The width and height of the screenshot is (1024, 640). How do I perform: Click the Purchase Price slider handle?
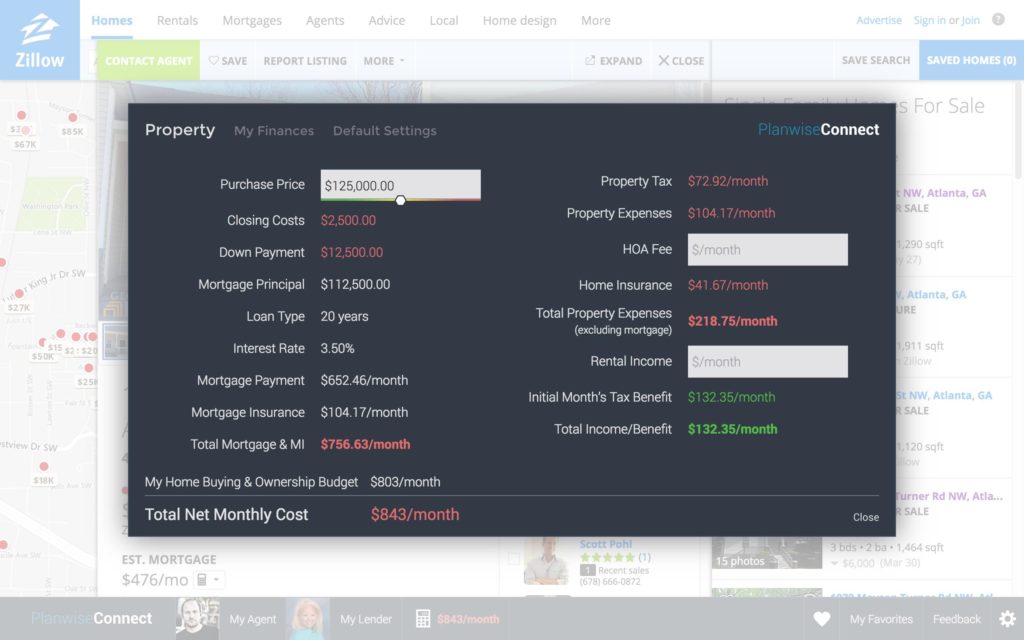click(400, 200)
